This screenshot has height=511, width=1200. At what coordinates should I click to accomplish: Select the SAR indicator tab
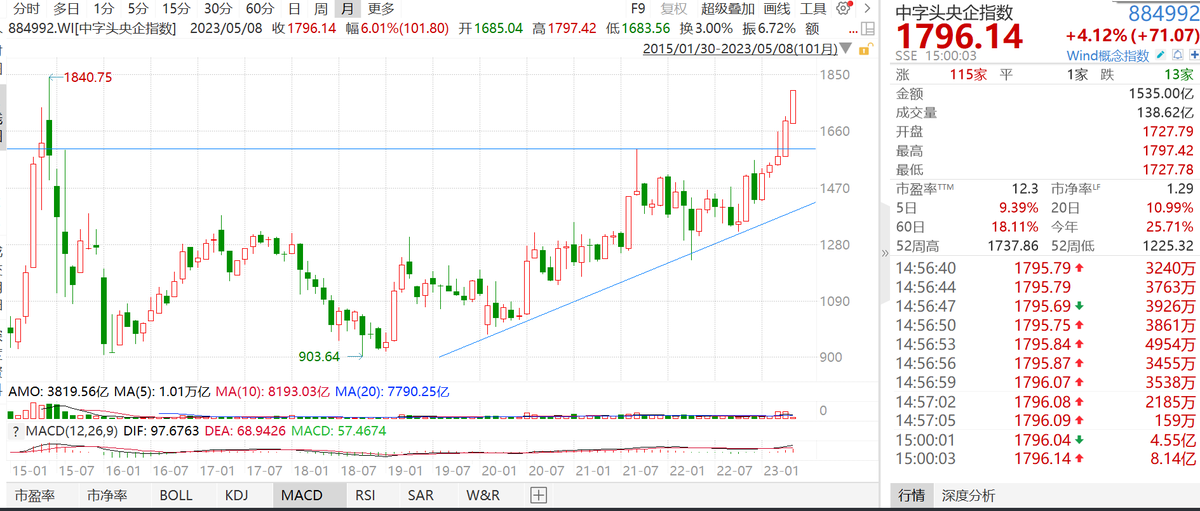pyautogui.click(x=421, y=495)
